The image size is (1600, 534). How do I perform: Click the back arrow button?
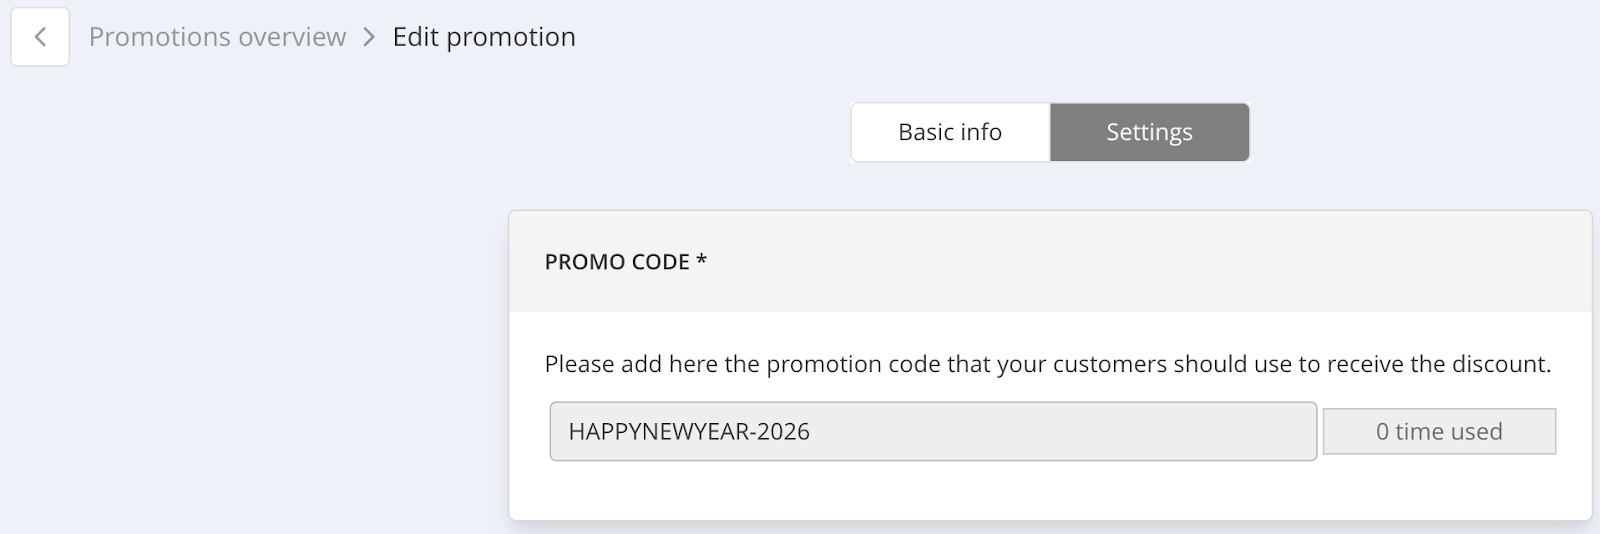click(x=40, y=37)
